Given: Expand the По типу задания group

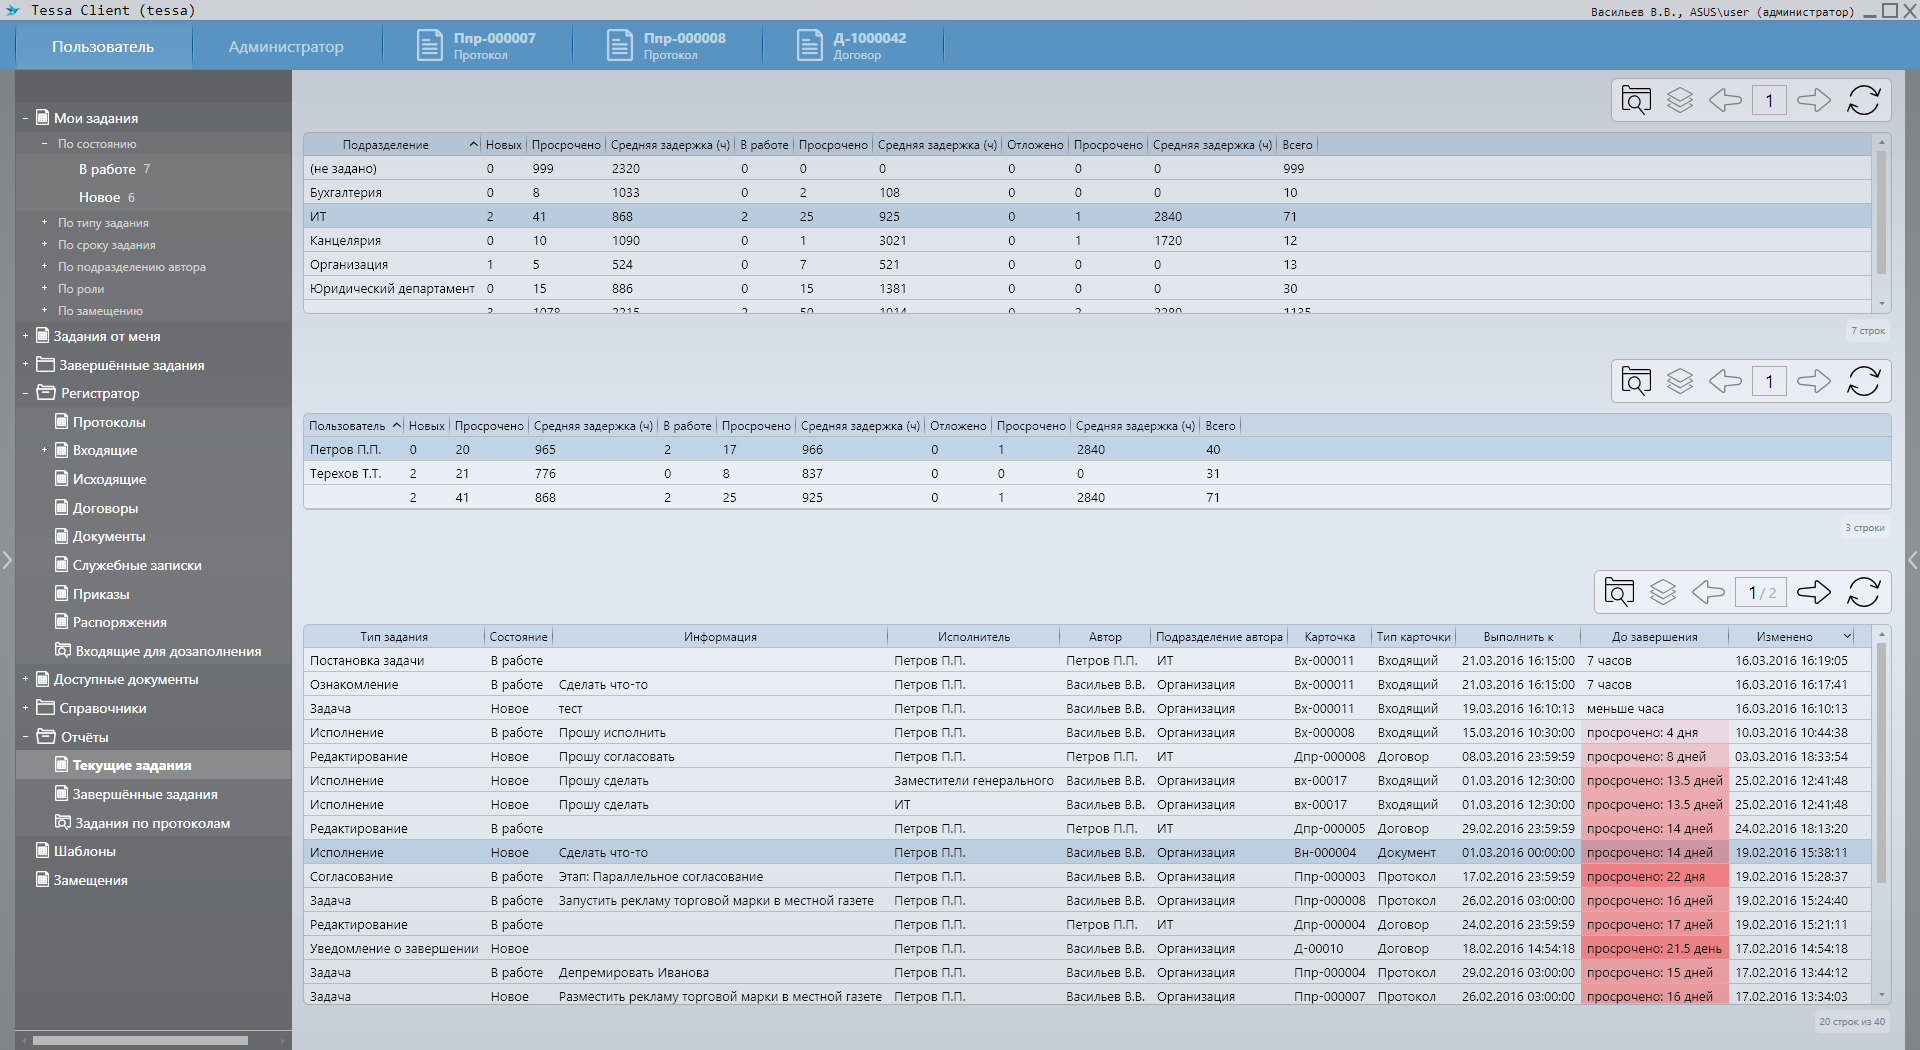Looking at the screenshot, I should (x=44, y=222).
